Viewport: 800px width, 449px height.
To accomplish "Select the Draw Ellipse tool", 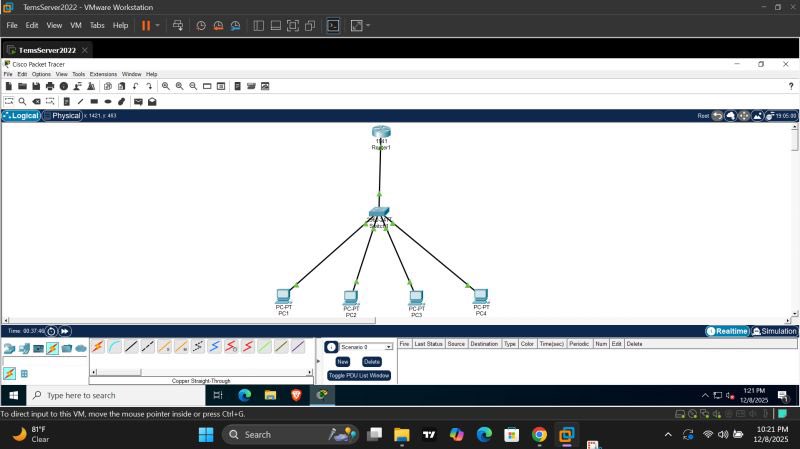I will pyautogui.click(x=108, y=102).
